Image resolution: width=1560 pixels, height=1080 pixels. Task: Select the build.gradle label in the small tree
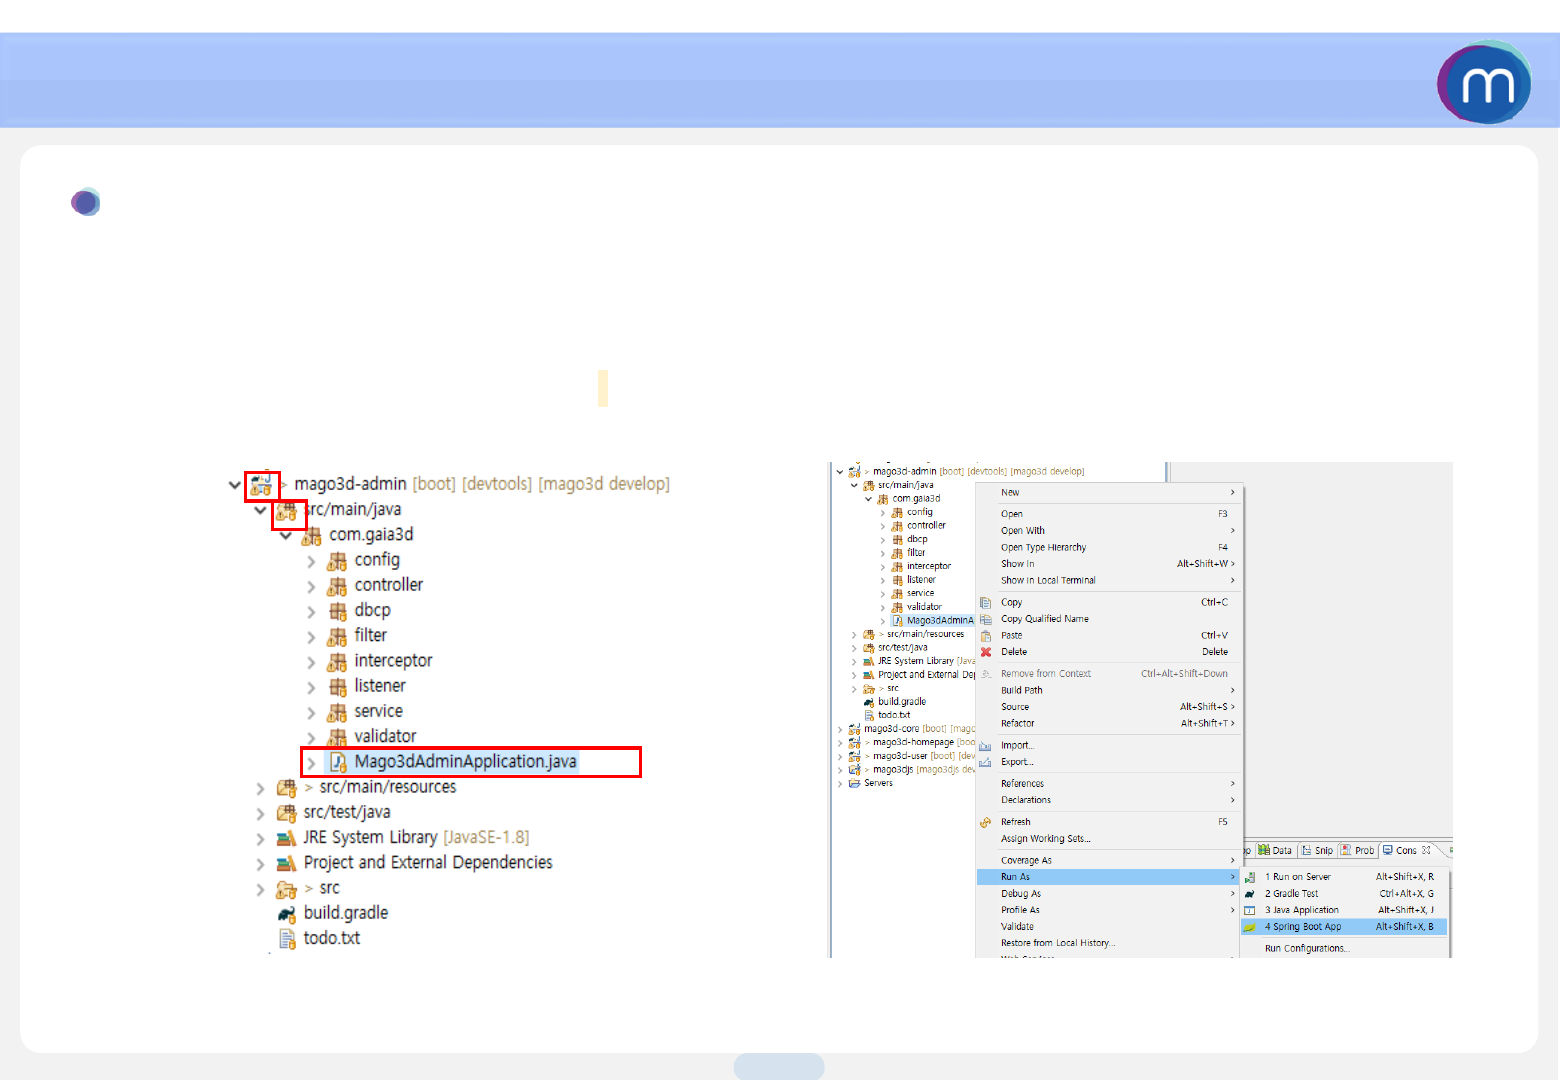point(902,702)
